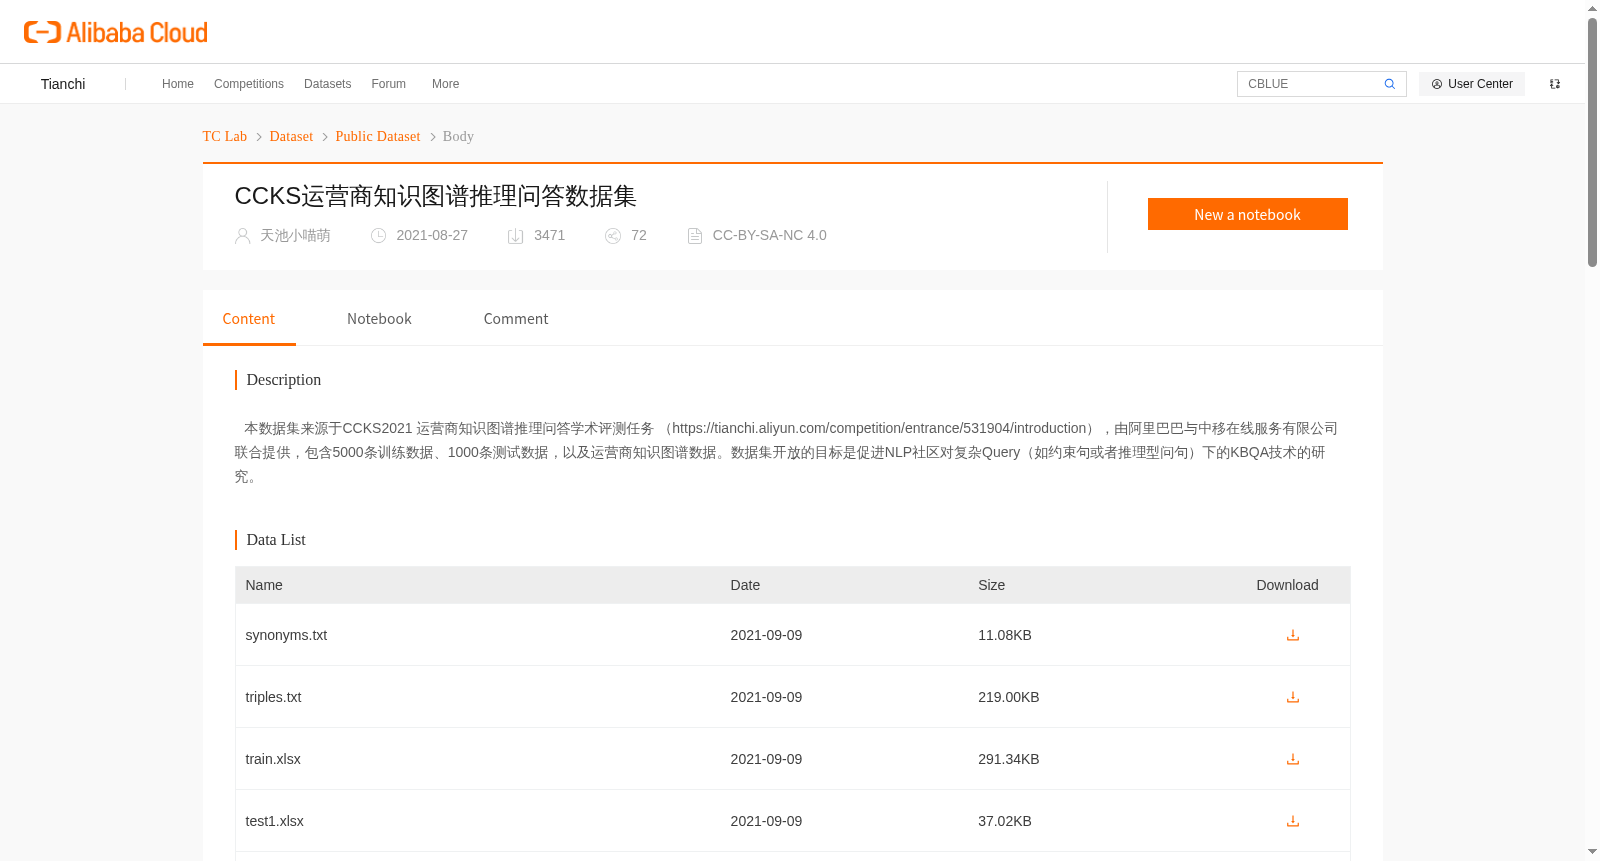Click the Tianchi site title

click(63, 84)
